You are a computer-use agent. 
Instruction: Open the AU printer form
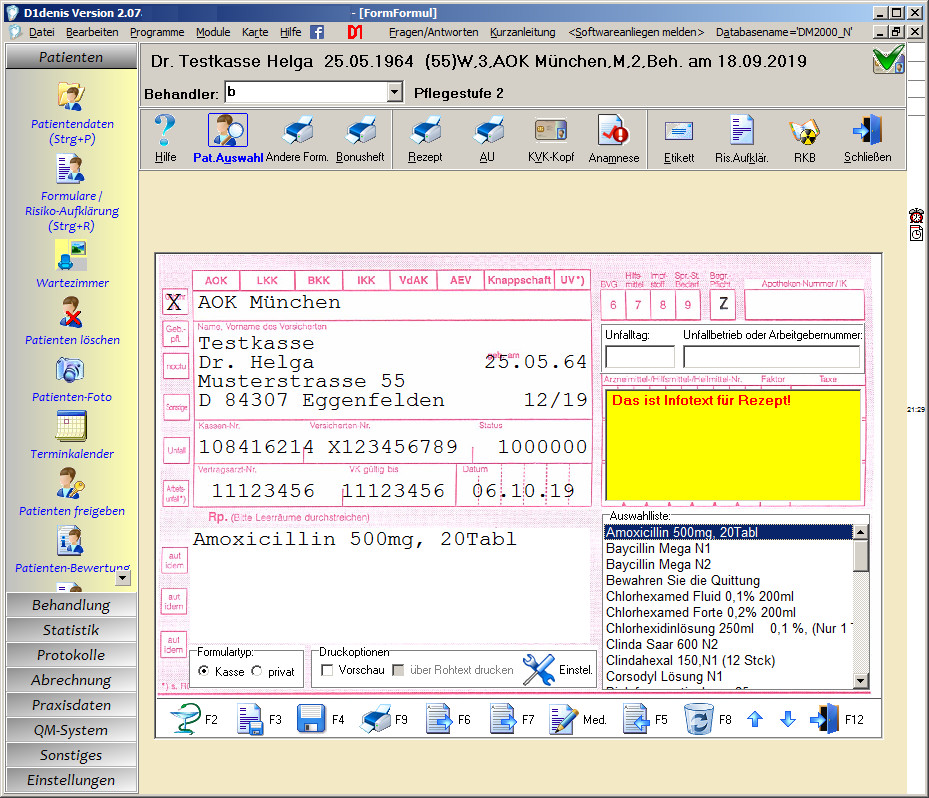point(487,130)
